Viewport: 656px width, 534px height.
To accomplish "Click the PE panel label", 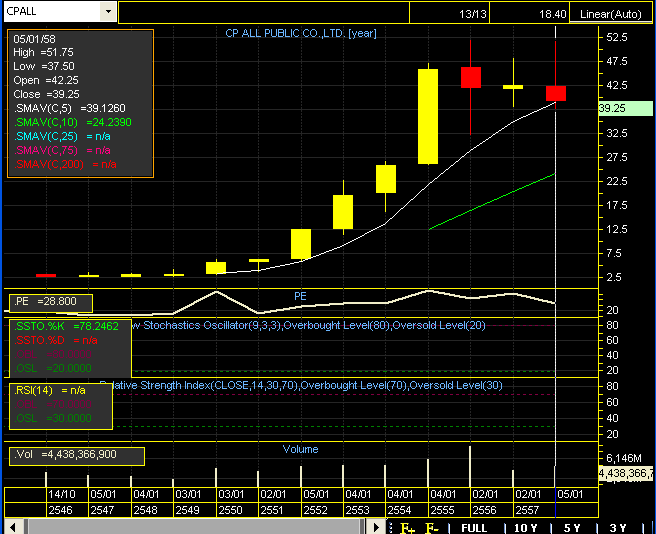I will (x=300, y=296).
